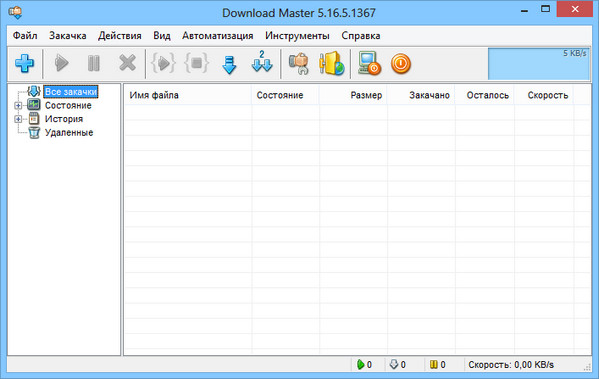Click the single blue down arrow speed icon
The height and width of the screenshot is (379, 599).
pyautogui.click(x=229, y=65)
